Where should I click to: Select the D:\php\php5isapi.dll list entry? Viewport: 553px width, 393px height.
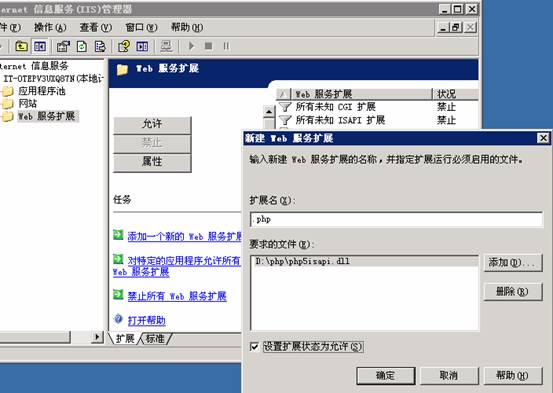tap(364, 261)
